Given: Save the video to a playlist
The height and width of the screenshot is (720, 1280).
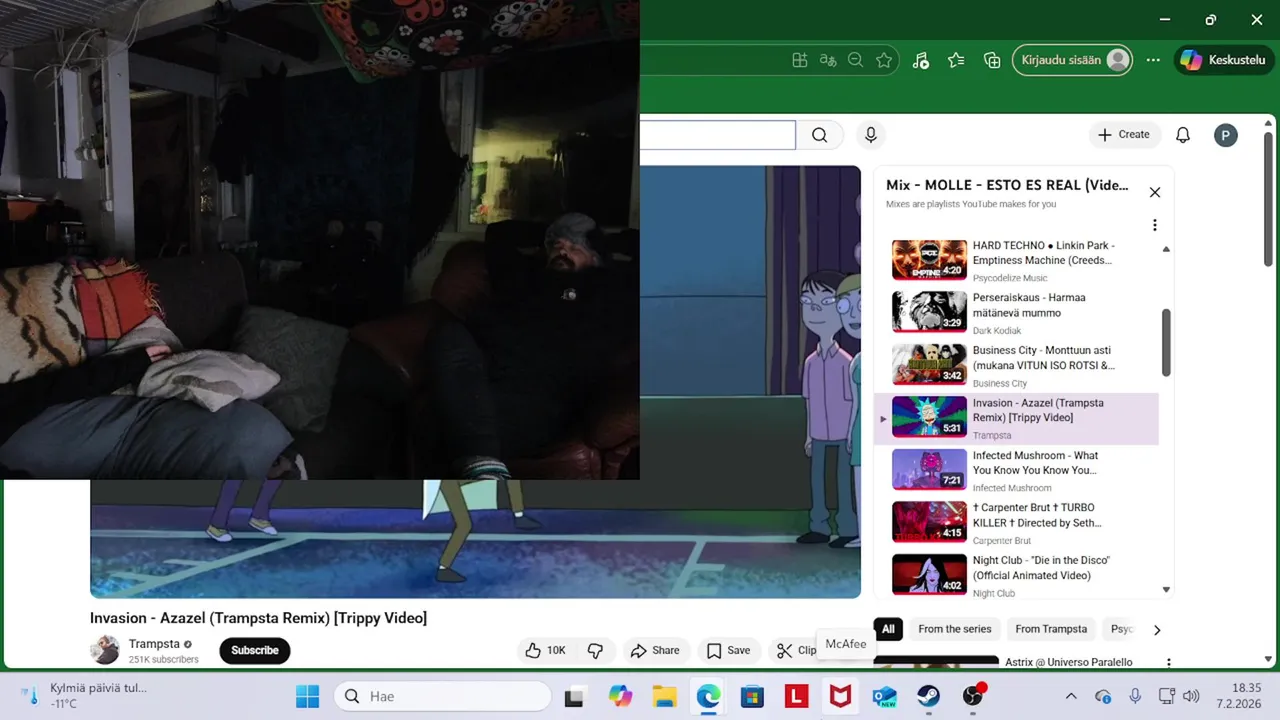Looking at the screenshot, I should [x=728, y=650].
